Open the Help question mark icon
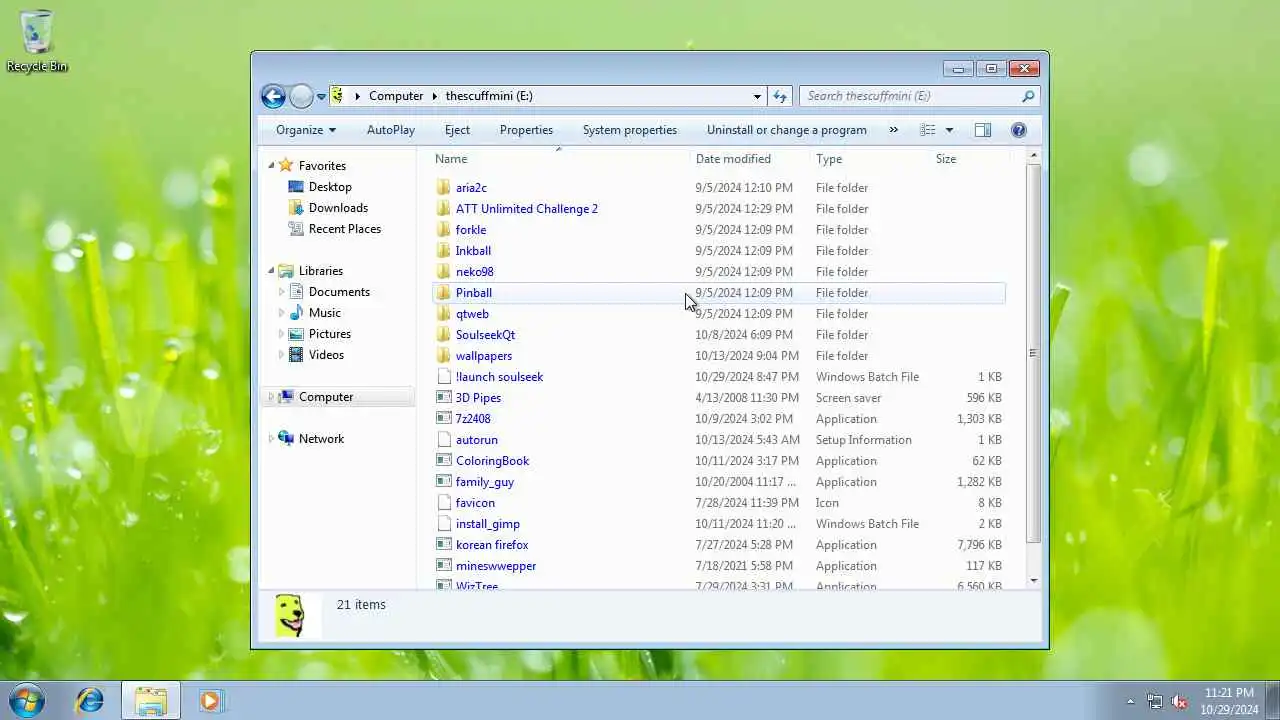 [1019, 130]
